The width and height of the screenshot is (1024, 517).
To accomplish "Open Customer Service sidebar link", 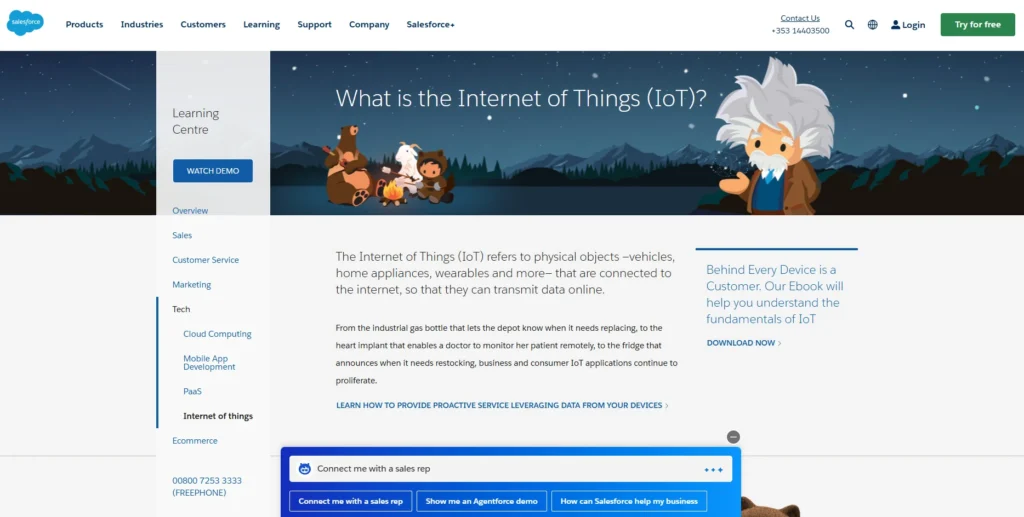I will [206, 260].
